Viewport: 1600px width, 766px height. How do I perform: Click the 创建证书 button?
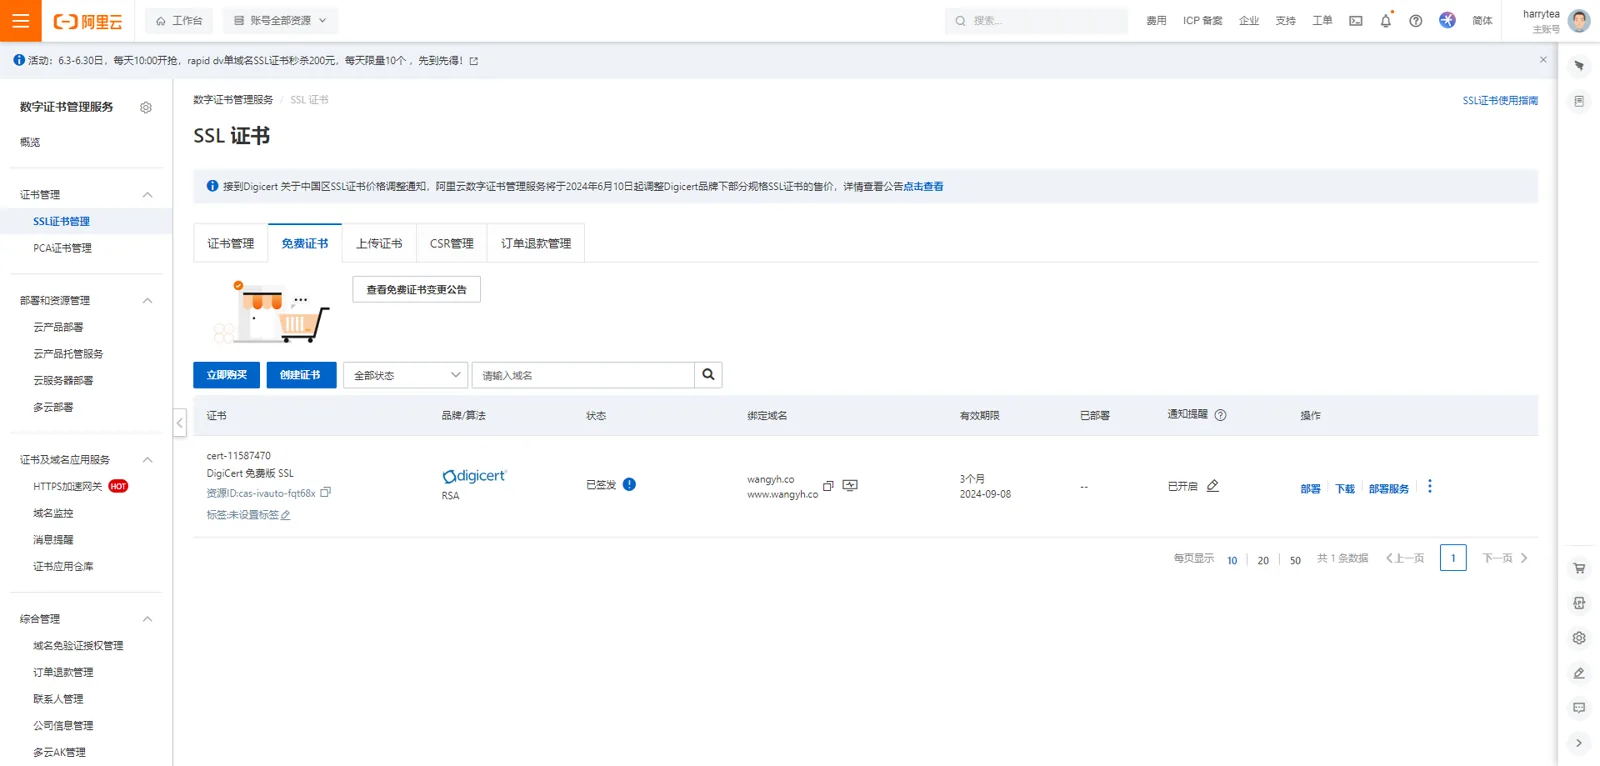coord(300,375)
